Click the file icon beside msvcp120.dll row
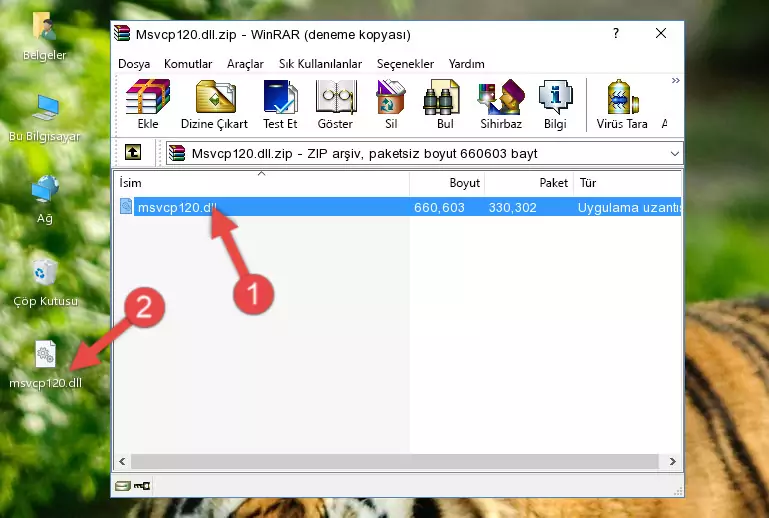This screenshot has width=769, height=518. coord(126,207)
